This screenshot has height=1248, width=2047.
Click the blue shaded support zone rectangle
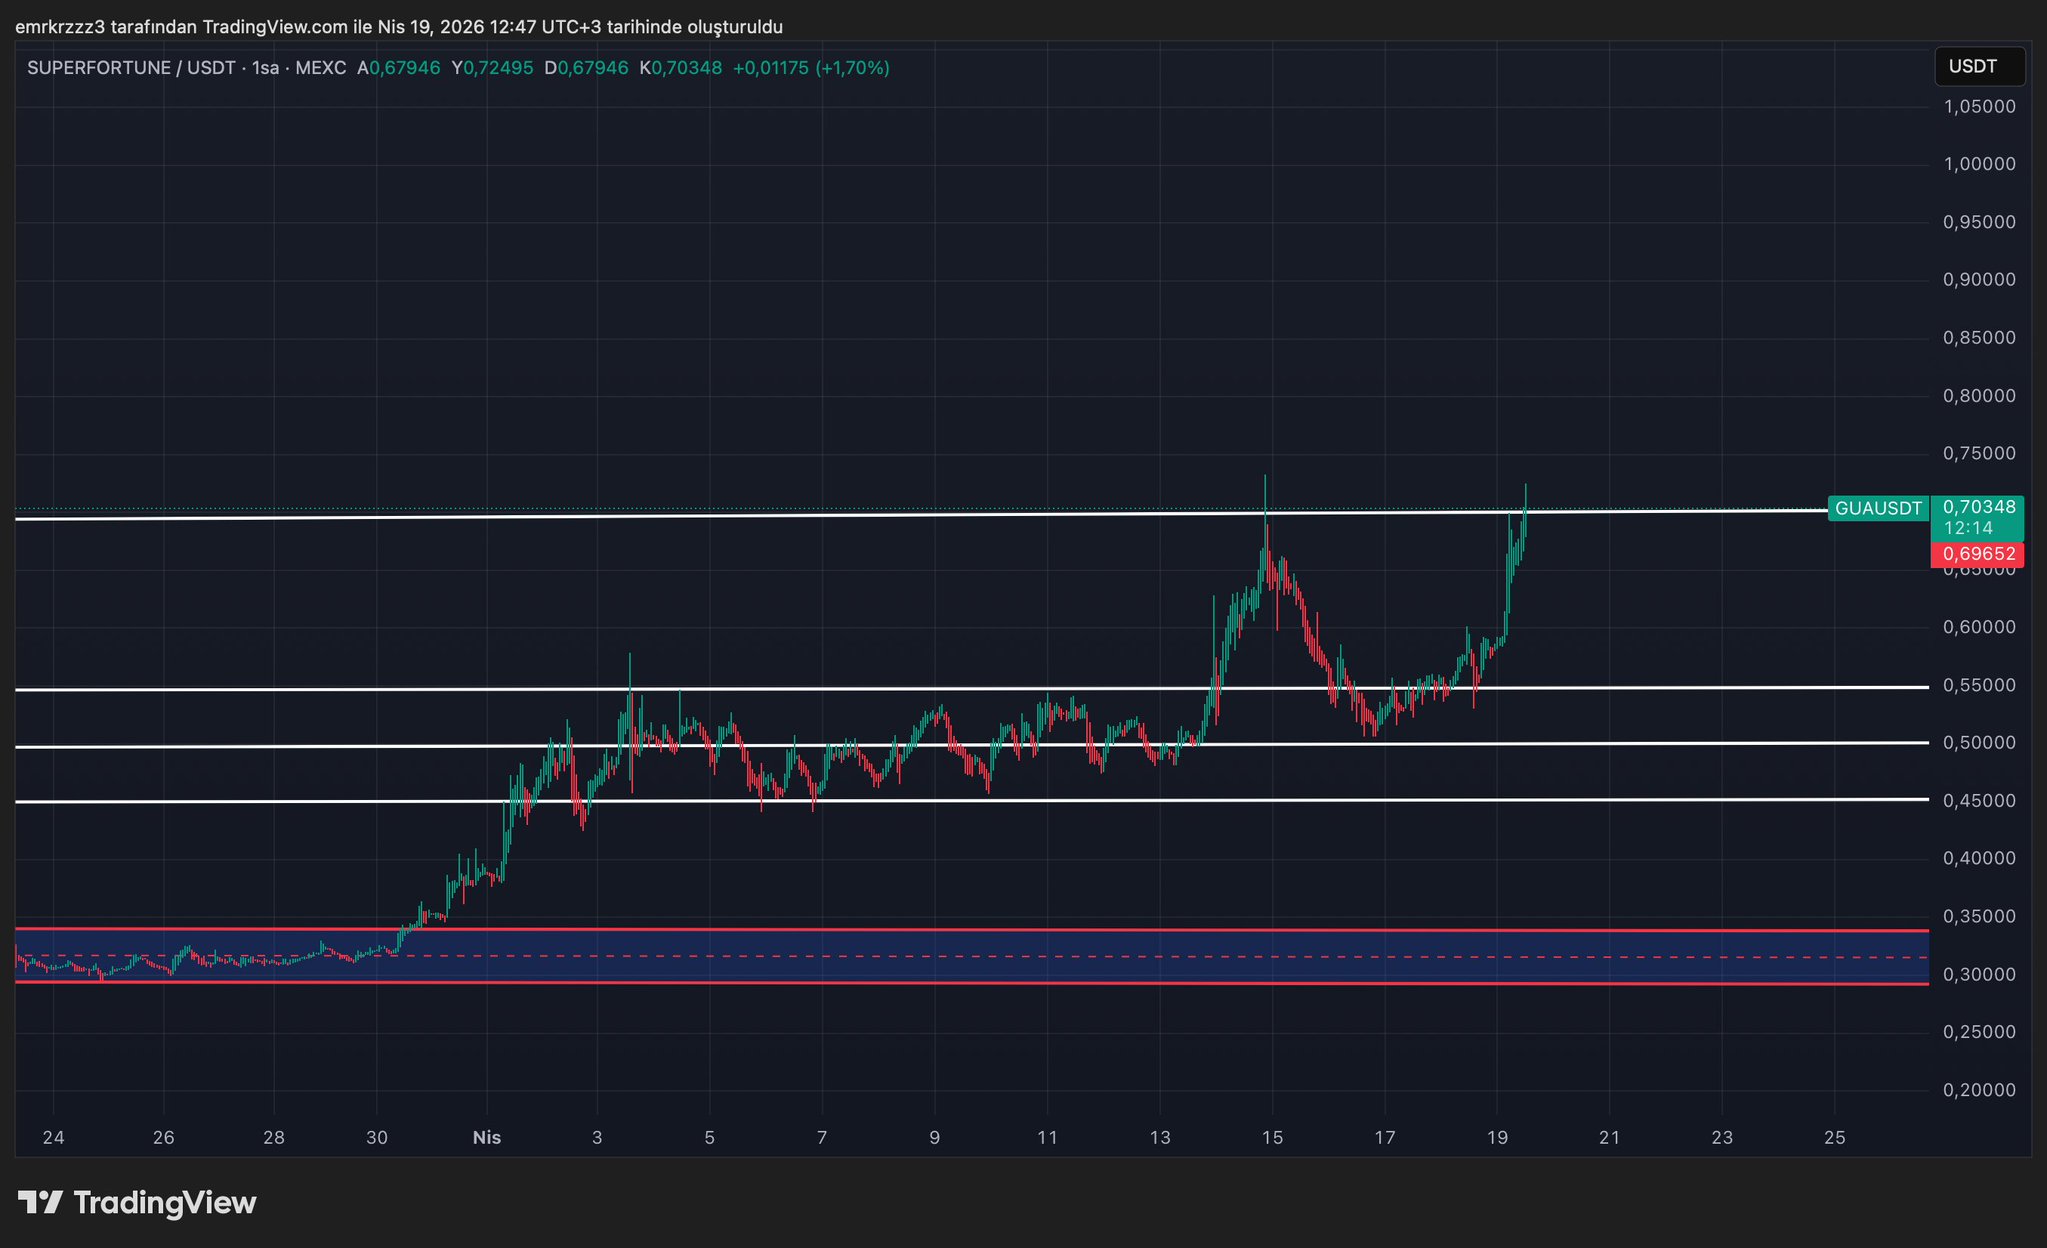pyautogui.click(x=1000, y=943)
